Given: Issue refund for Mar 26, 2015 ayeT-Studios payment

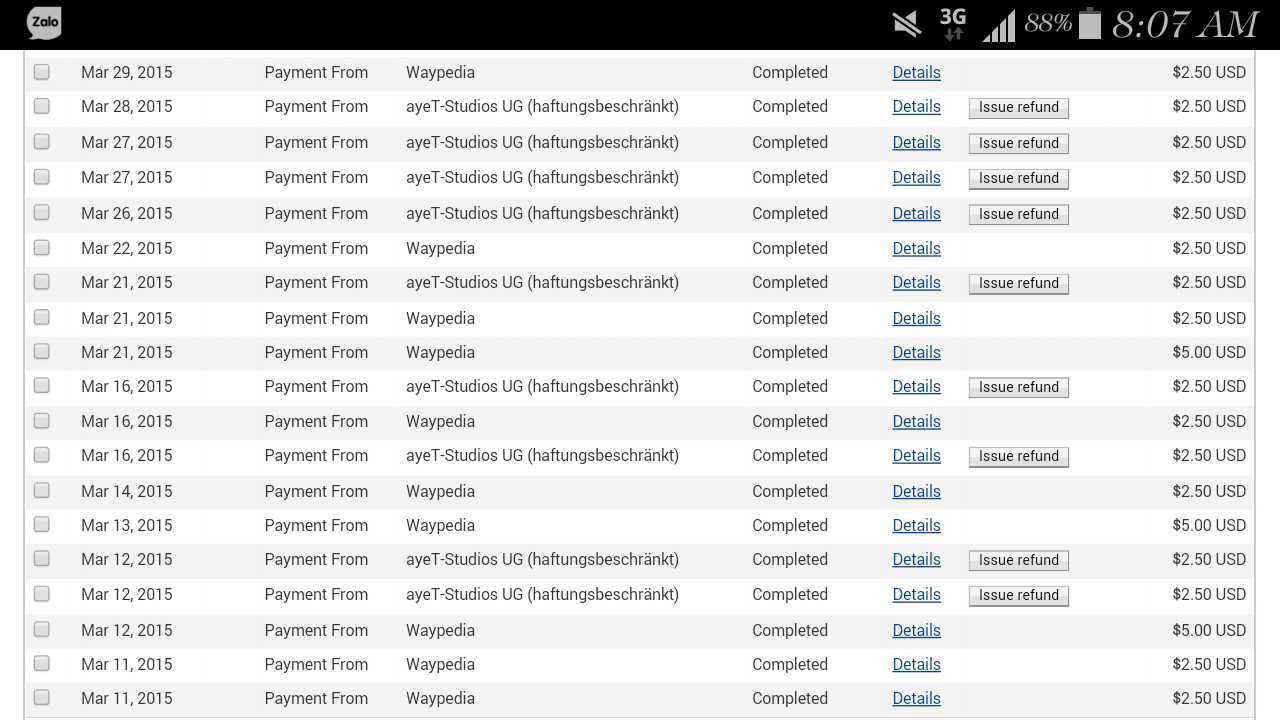Looking at the screenshot, I should click(1018, 214).
